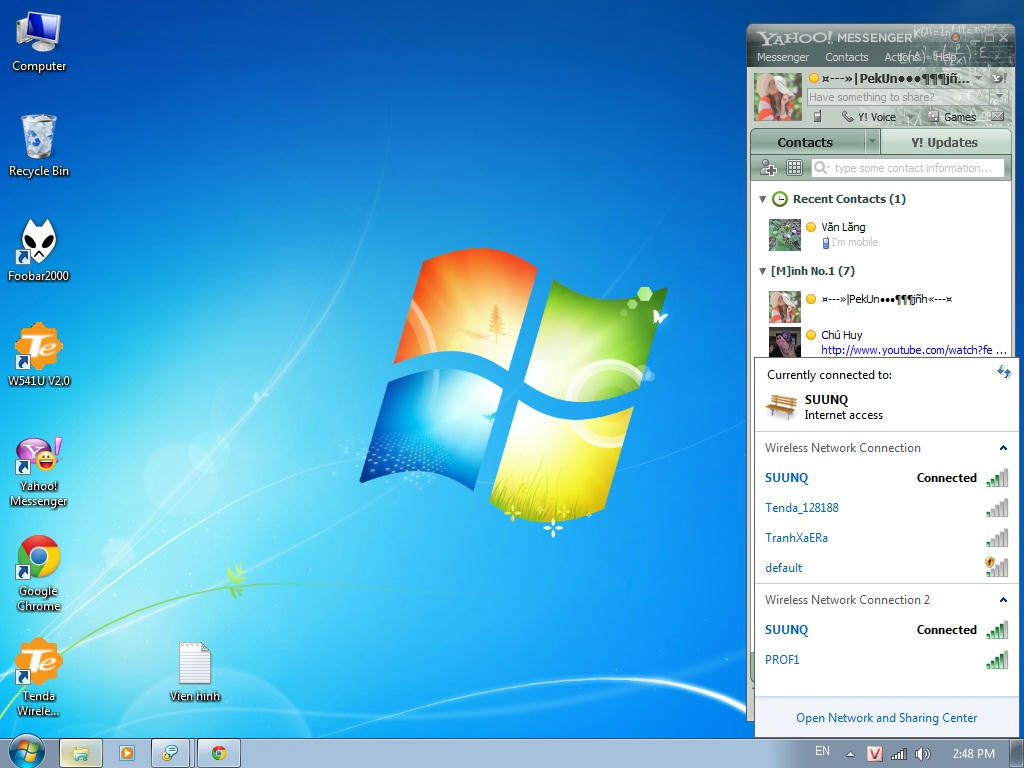Click the Games button
Screen dimensions: 1024x768
coord(952,117)
